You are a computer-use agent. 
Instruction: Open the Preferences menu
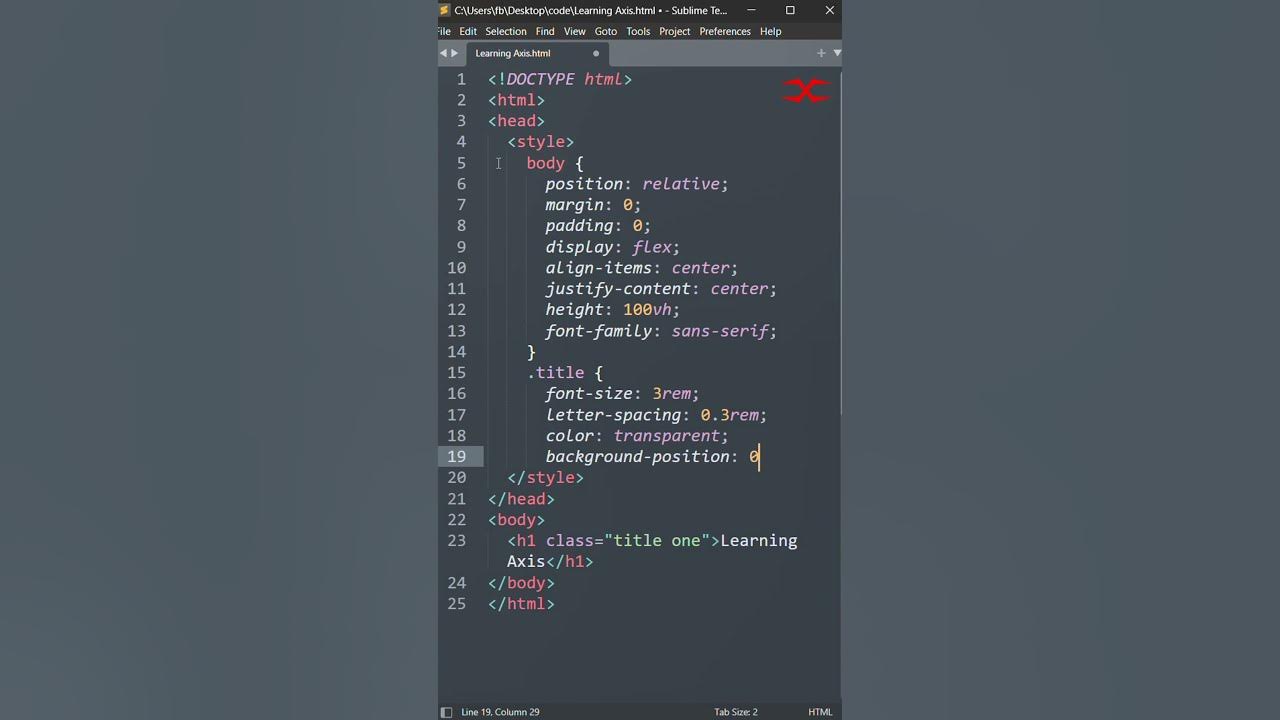(x=725, y=31)
